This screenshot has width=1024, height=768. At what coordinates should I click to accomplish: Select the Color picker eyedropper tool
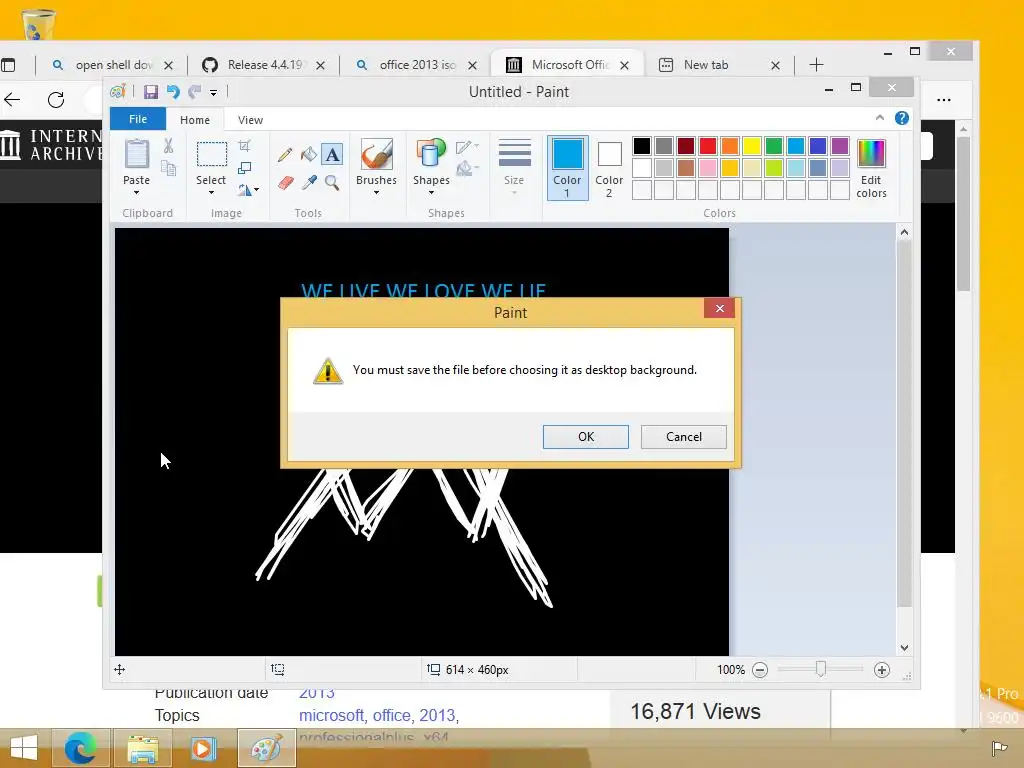click(x=308, y=183)
